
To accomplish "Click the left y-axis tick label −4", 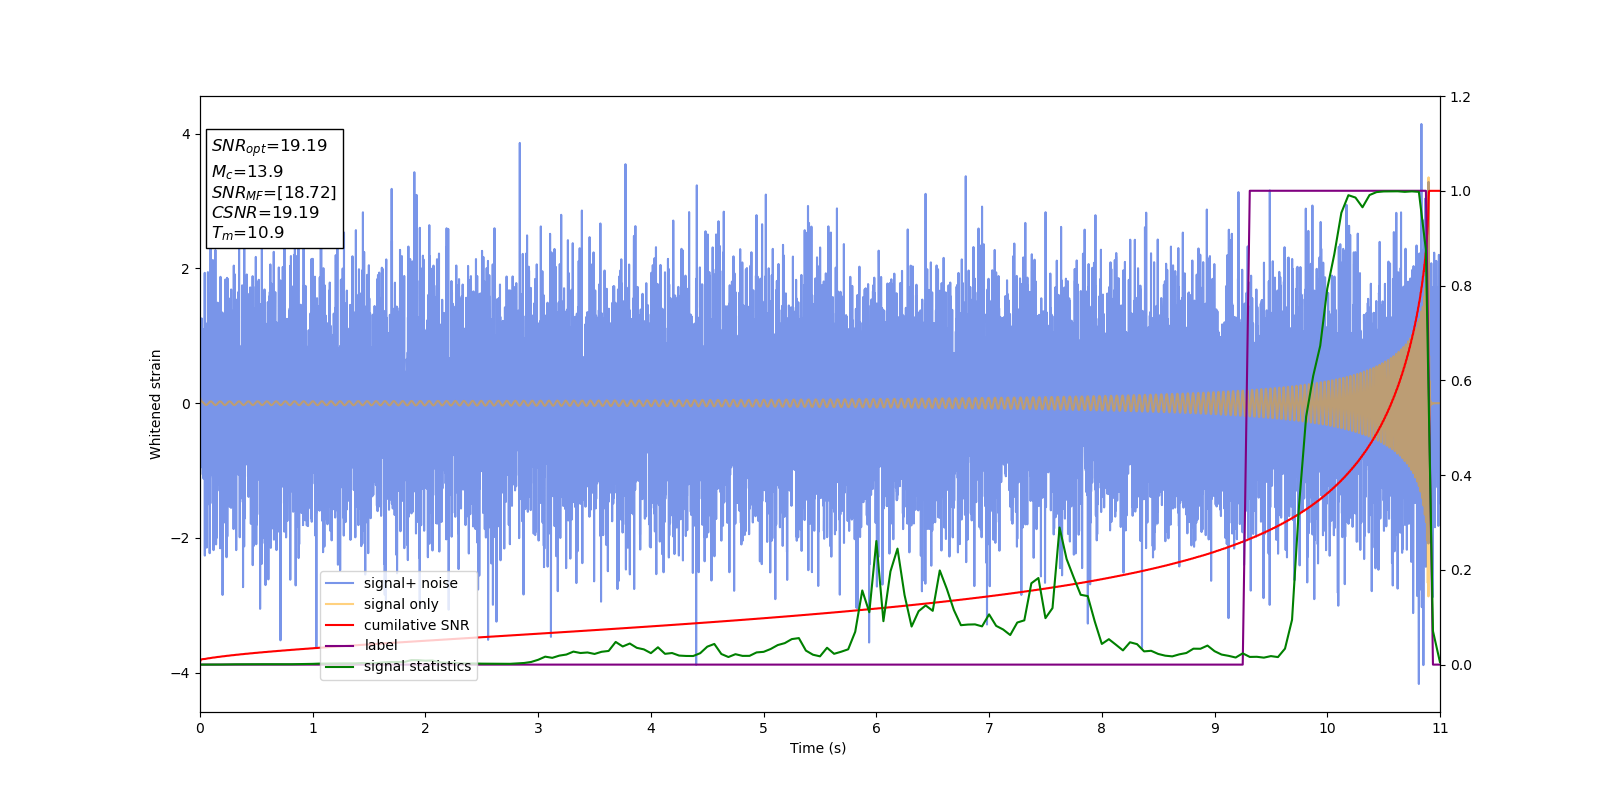I will (x=181, y=673).
